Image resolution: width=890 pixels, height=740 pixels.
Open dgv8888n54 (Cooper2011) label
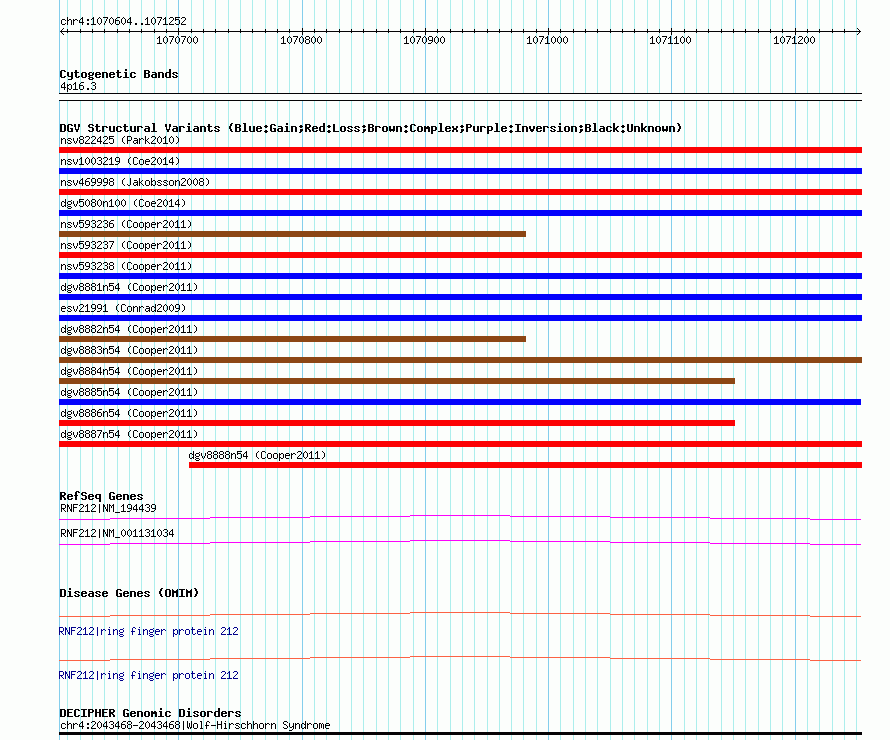(x=257, y=455)
